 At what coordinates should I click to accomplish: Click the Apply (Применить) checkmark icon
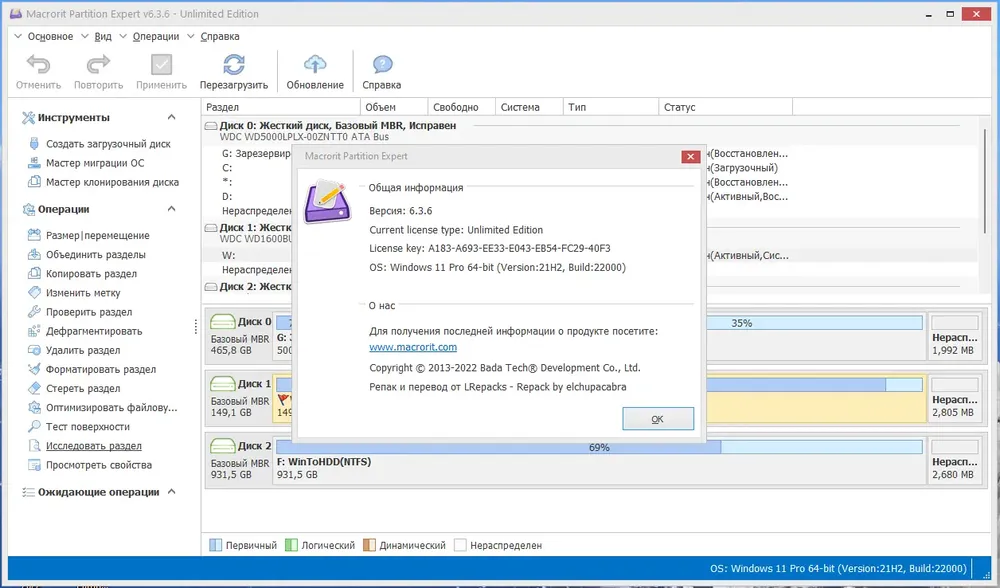[x=161, y=64]
